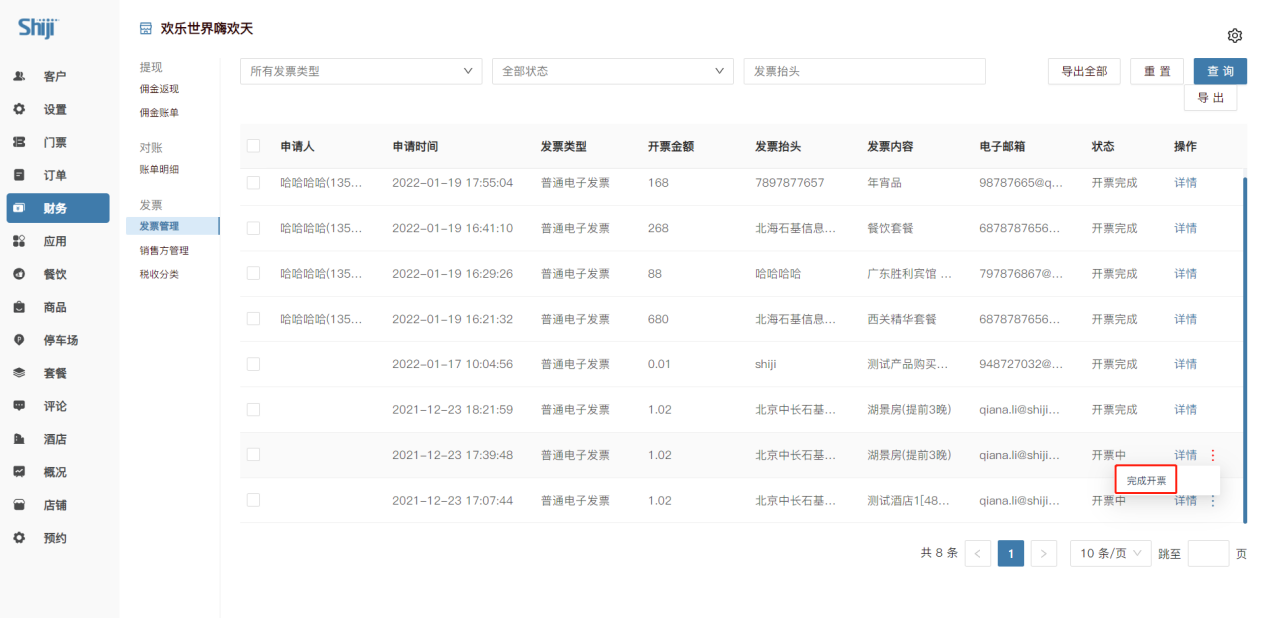Select checkbox for the 0.01 invoice row
The image size is (1267, 618).
pyautogui.click(x=253, y=364)
